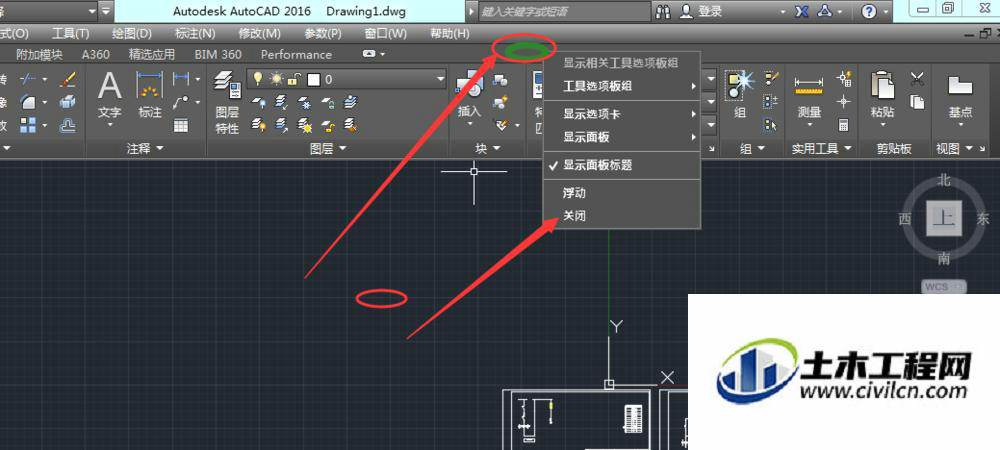Select the Offset tool
The image size is (1000, 450).
click(67, 126)
